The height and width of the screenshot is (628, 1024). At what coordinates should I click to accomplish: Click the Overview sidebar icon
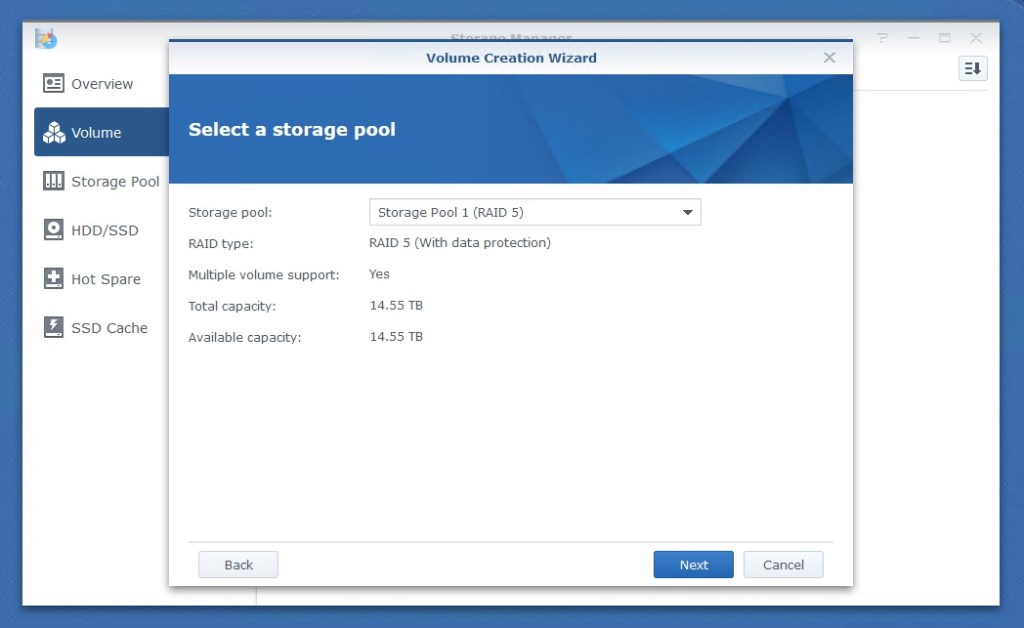(x=54, y=84)
